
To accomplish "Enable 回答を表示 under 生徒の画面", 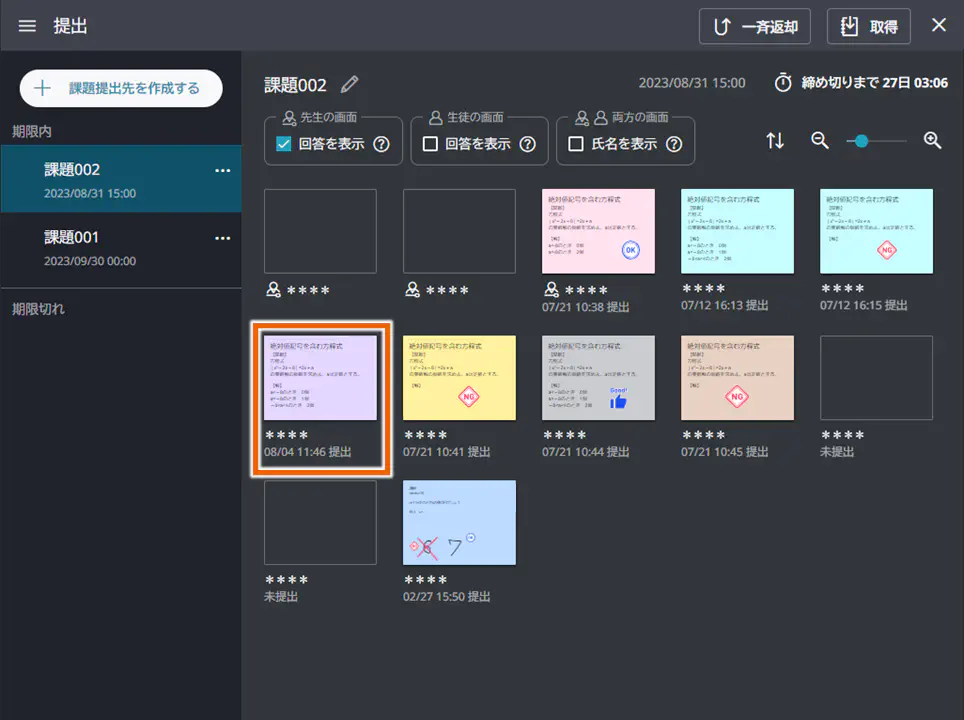I will [x=430, y=144].
